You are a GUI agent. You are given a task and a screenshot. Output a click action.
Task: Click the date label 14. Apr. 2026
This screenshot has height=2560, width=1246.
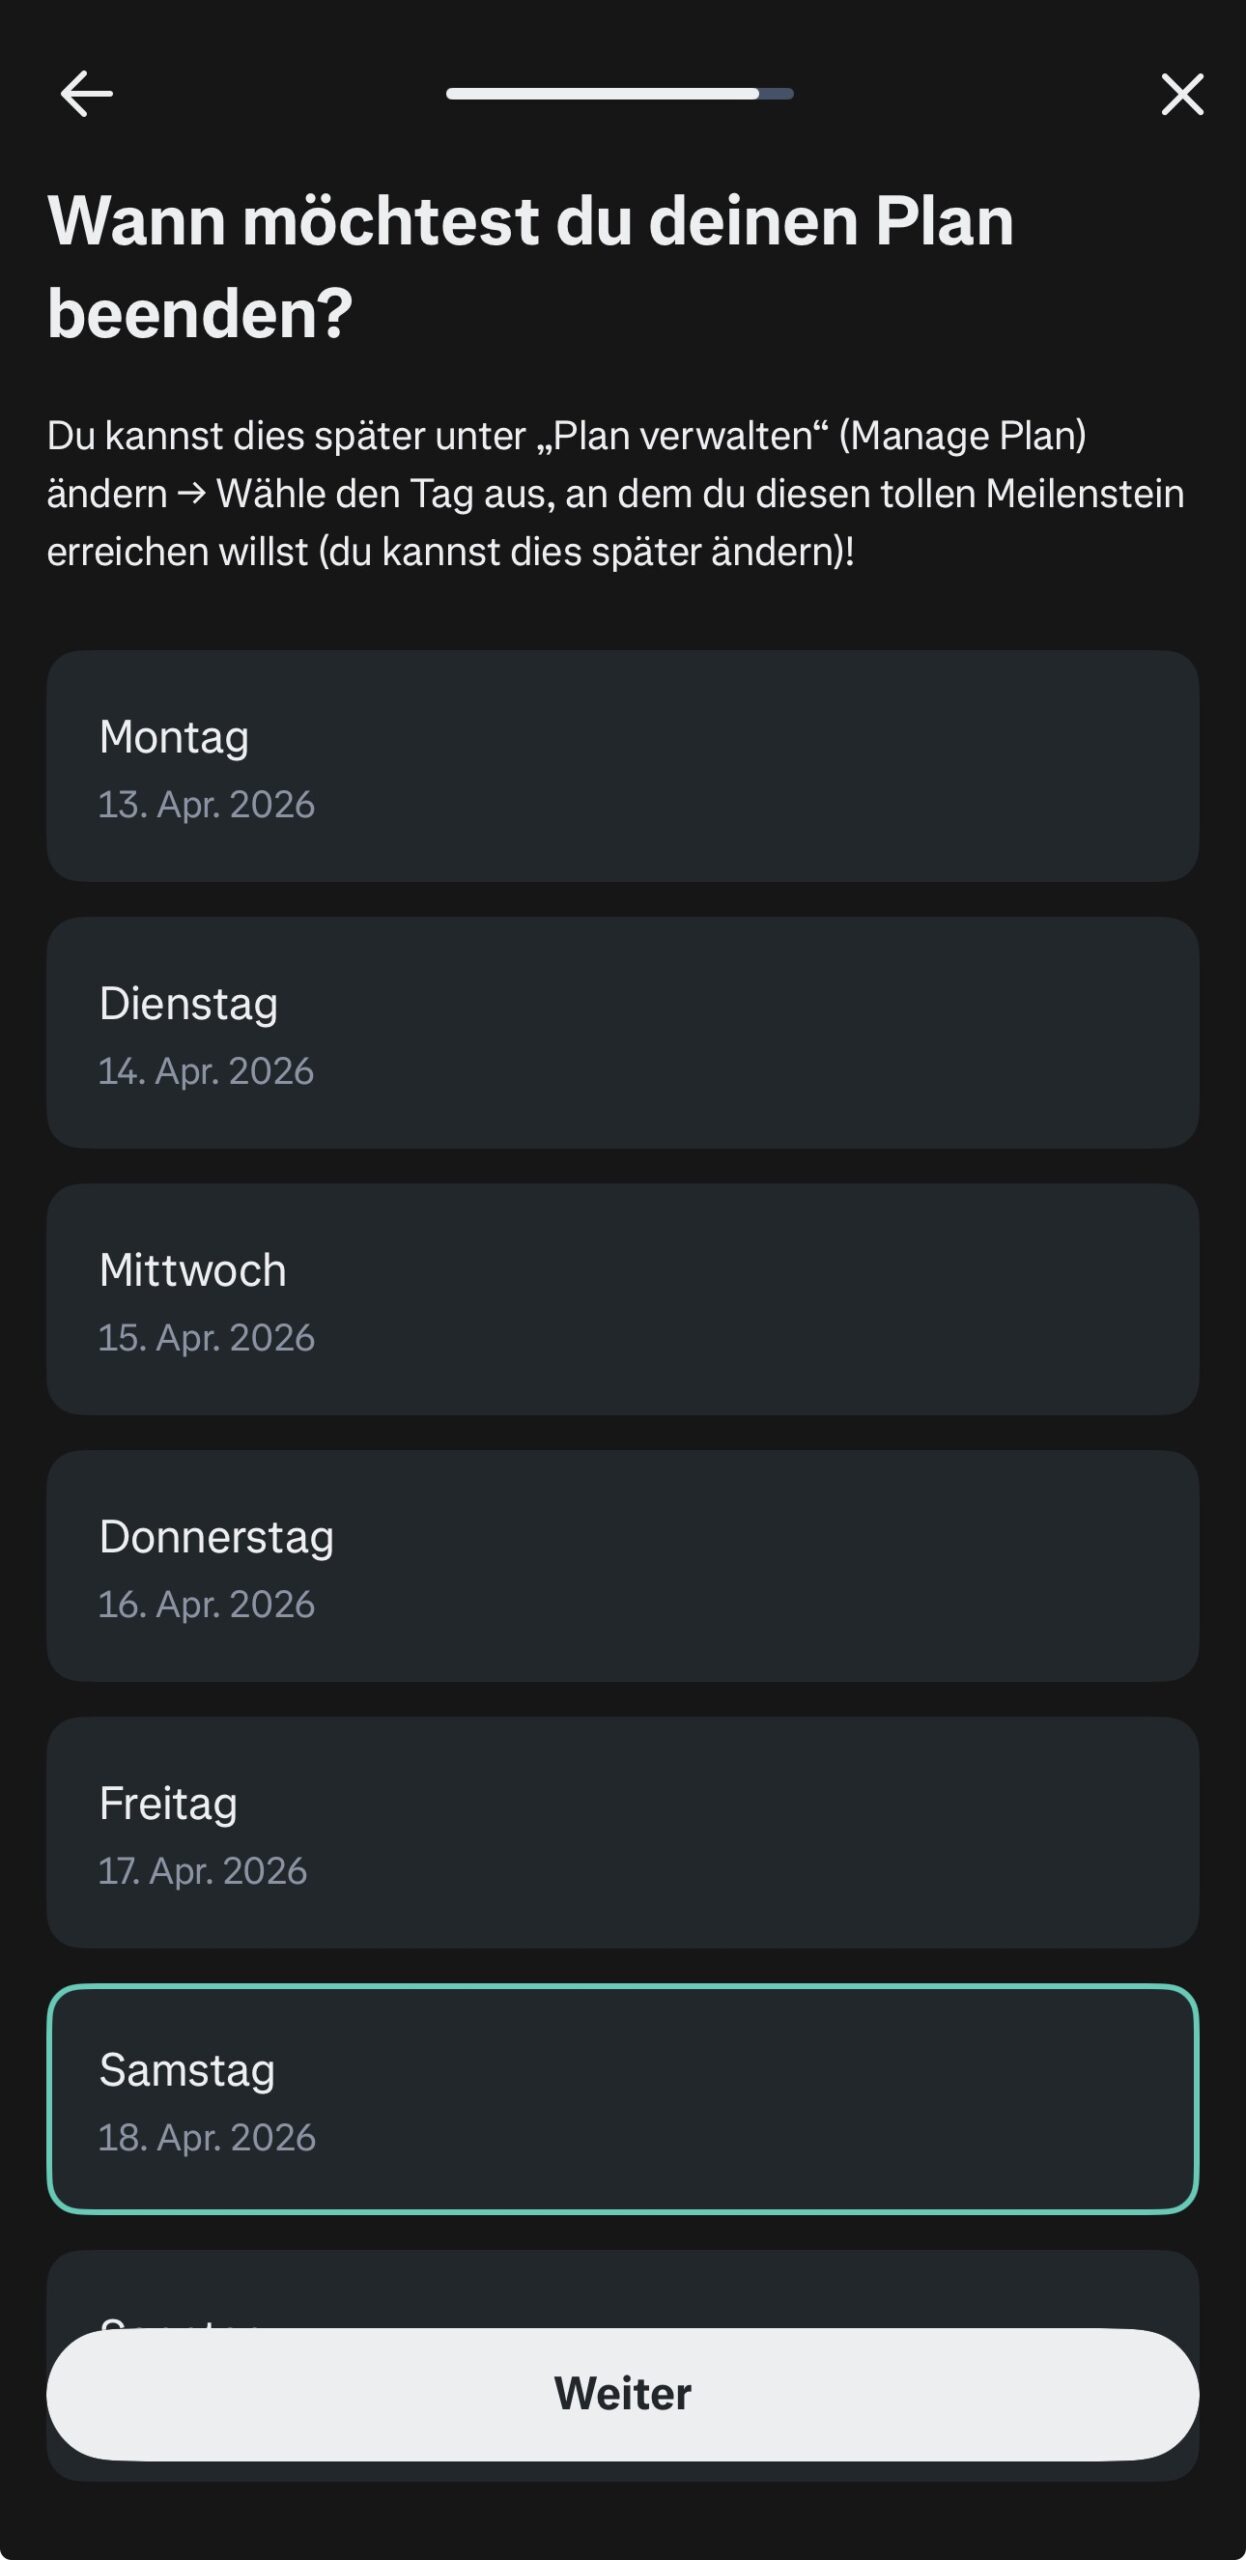pos(206,1071)
